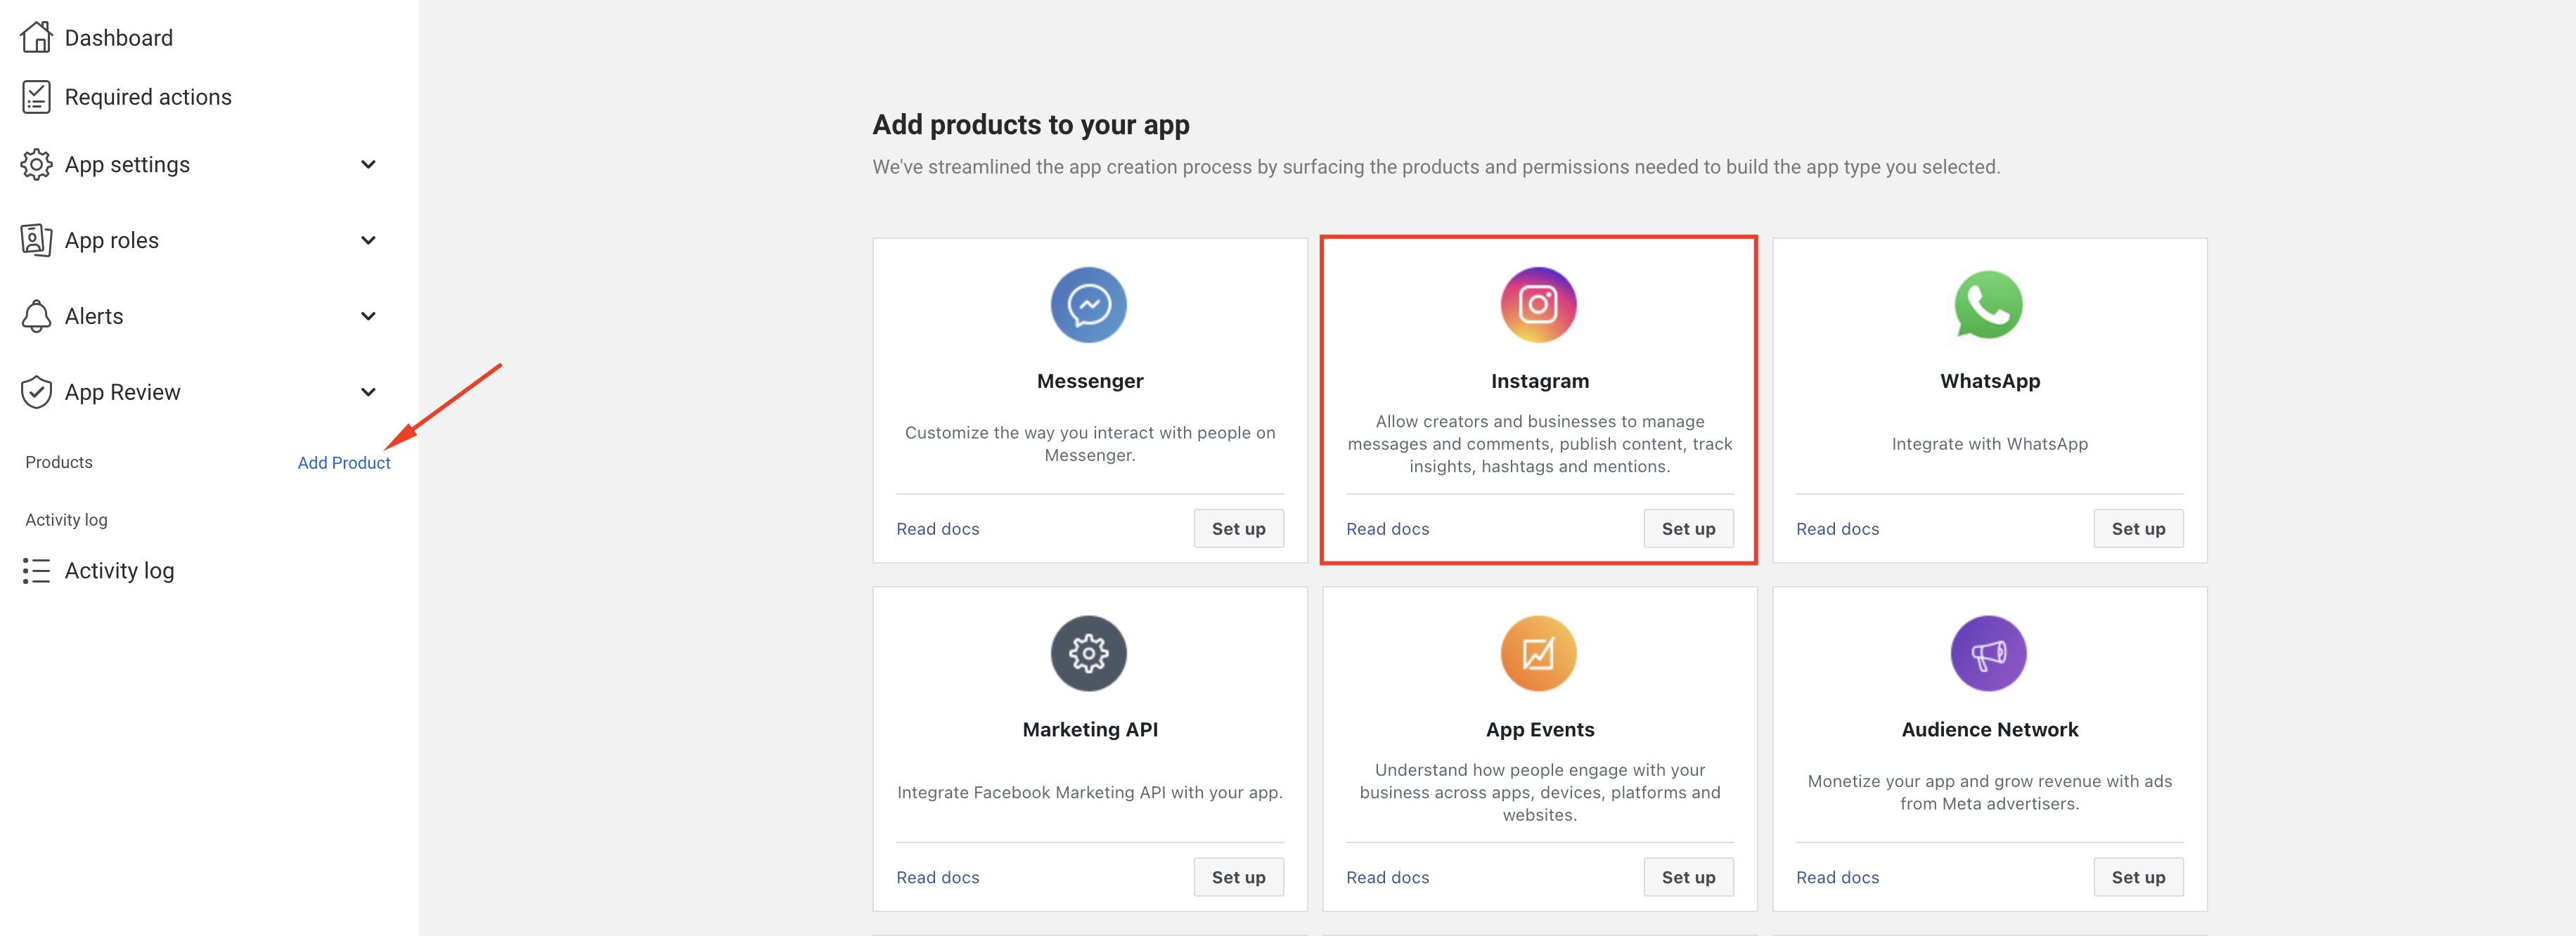Viewport: 2576px width, 936px height.
Task: Click the Add Product link
Action: click(x=344, y=463)
